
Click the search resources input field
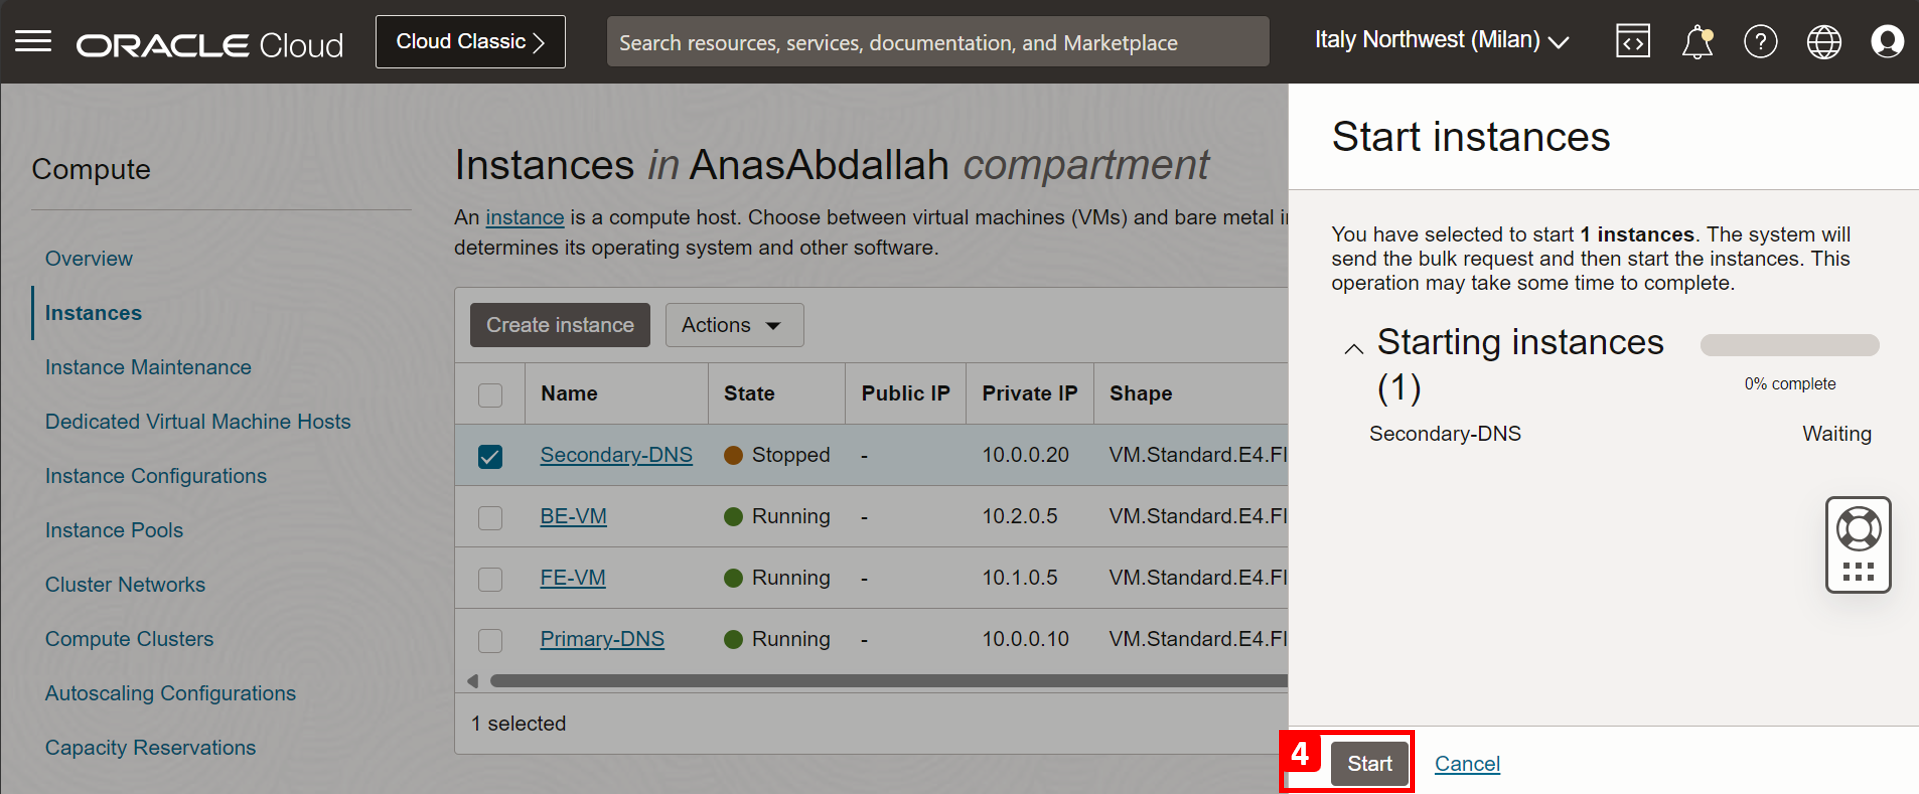[x=938, y=42]
